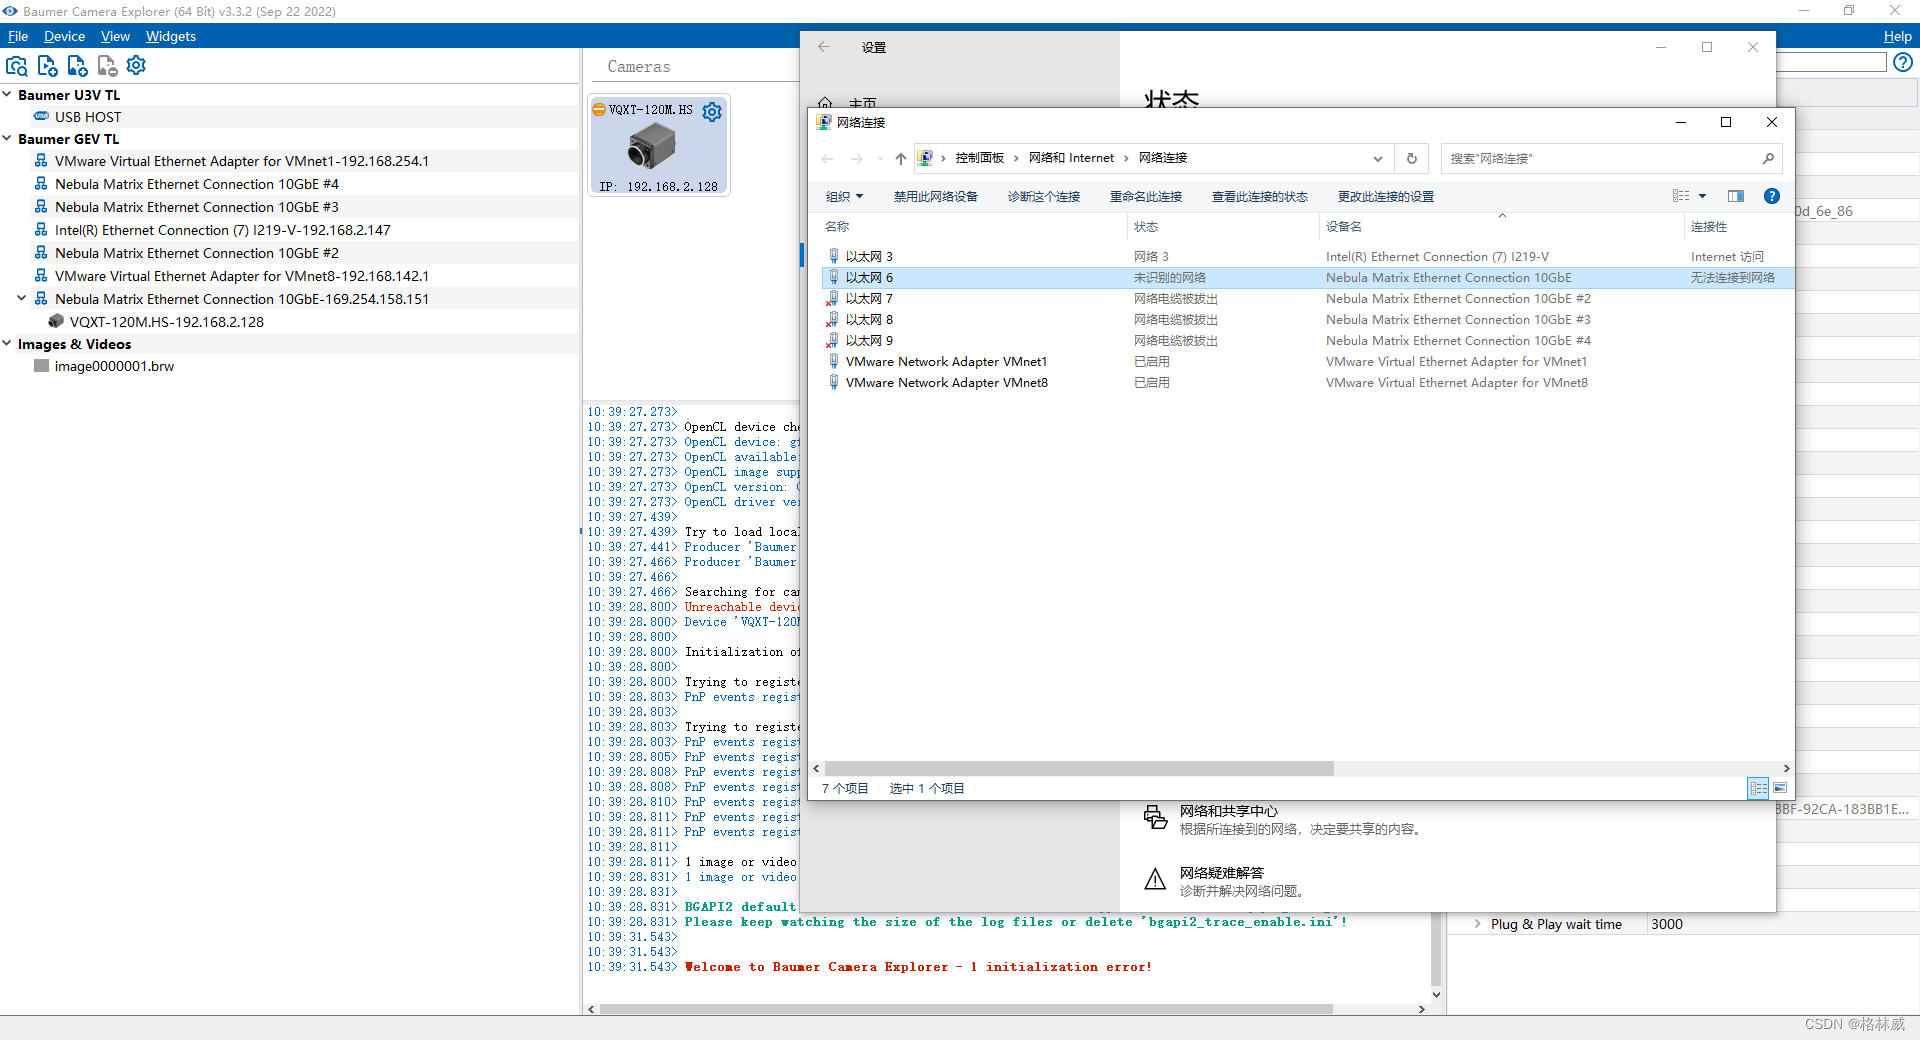Click orange status icon on VQXT-120M.HS card
1920x1040 pixels.
(x=599, y=110)
